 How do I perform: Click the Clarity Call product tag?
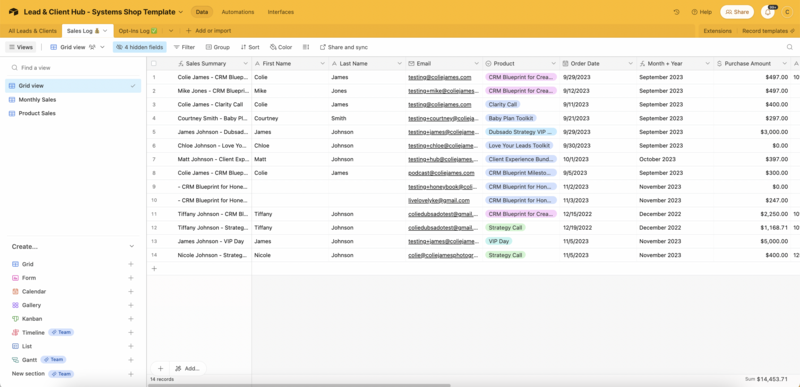(503, 104)
